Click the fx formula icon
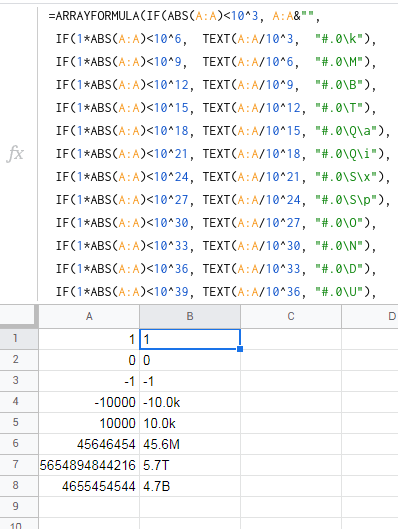This screenshot has height=529, width=398. click(x=15, y=154)
